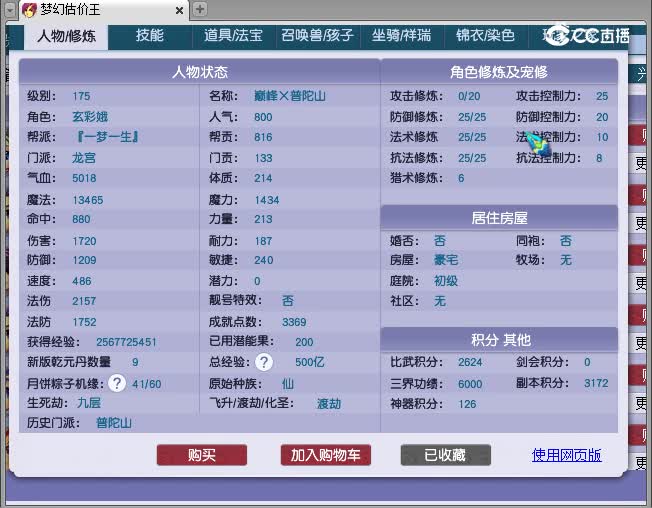Click the 总经验 value 500亿
Screen dimensions: 652x508
click(x=310, y=362)
